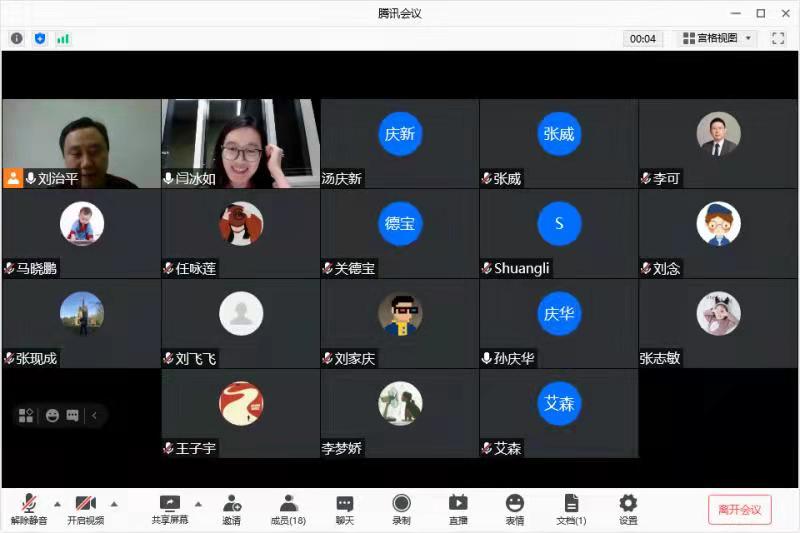Screen dimensions: 800x533
Task: Enter full screen mode via top-right icon
Action: point(778,38)
